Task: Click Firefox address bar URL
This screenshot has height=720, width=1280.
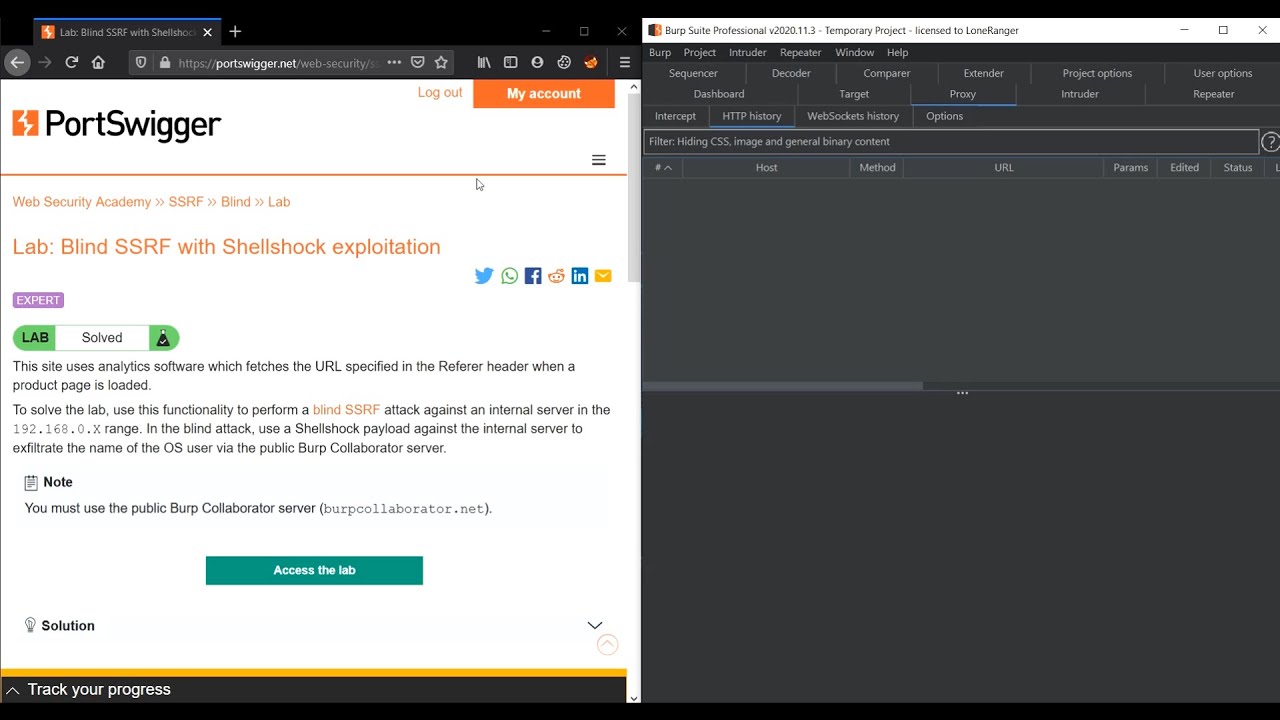Action: (278, 62)
